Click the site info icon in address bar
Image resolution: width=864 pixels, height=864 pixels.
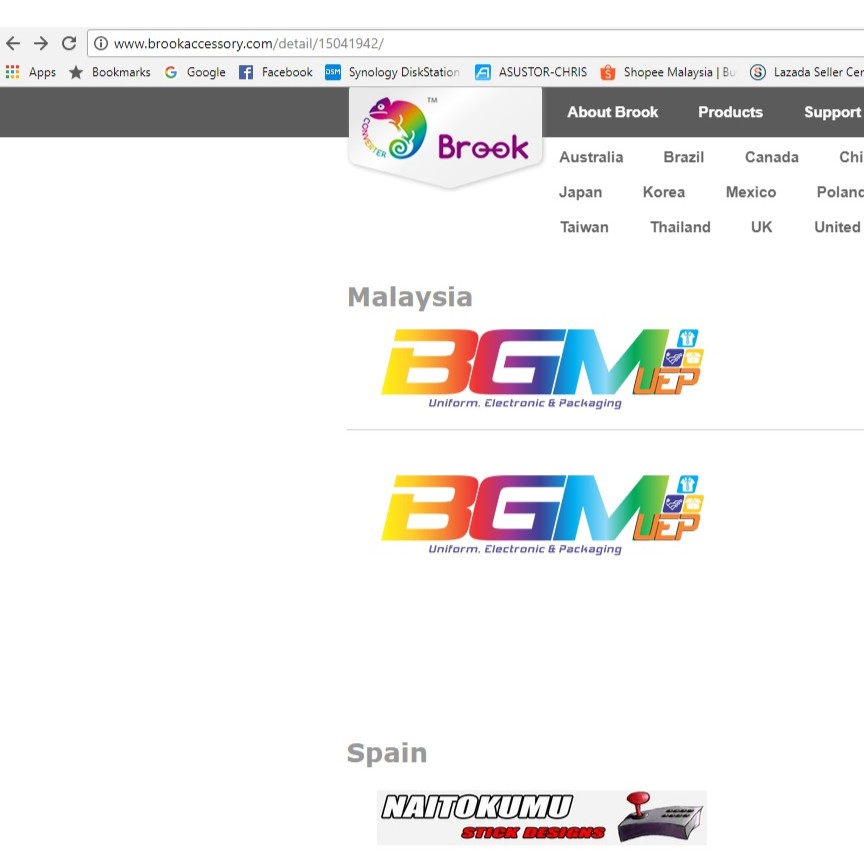101,44
